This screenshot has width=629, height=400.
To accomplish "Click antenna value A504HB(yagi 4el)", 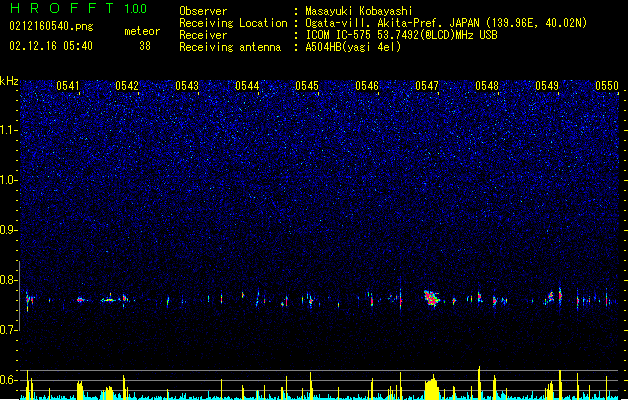I will click(x=353, y=47).
